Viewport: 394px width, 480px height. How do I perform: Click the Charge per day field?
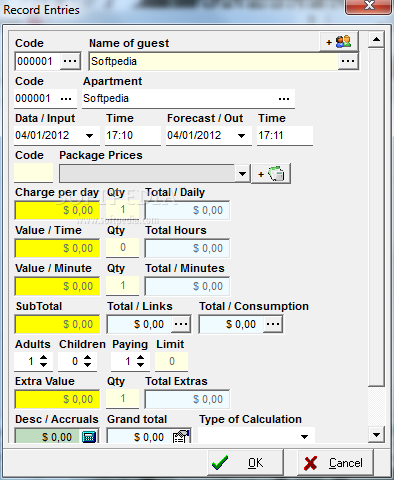(57, 210)
